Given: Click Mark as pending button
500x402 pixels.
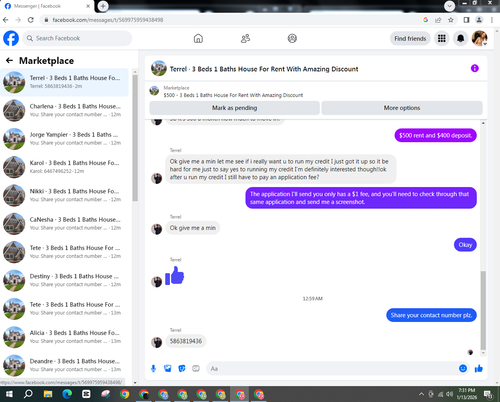Looking at the screenshot, I should click(x=235, y=108).
